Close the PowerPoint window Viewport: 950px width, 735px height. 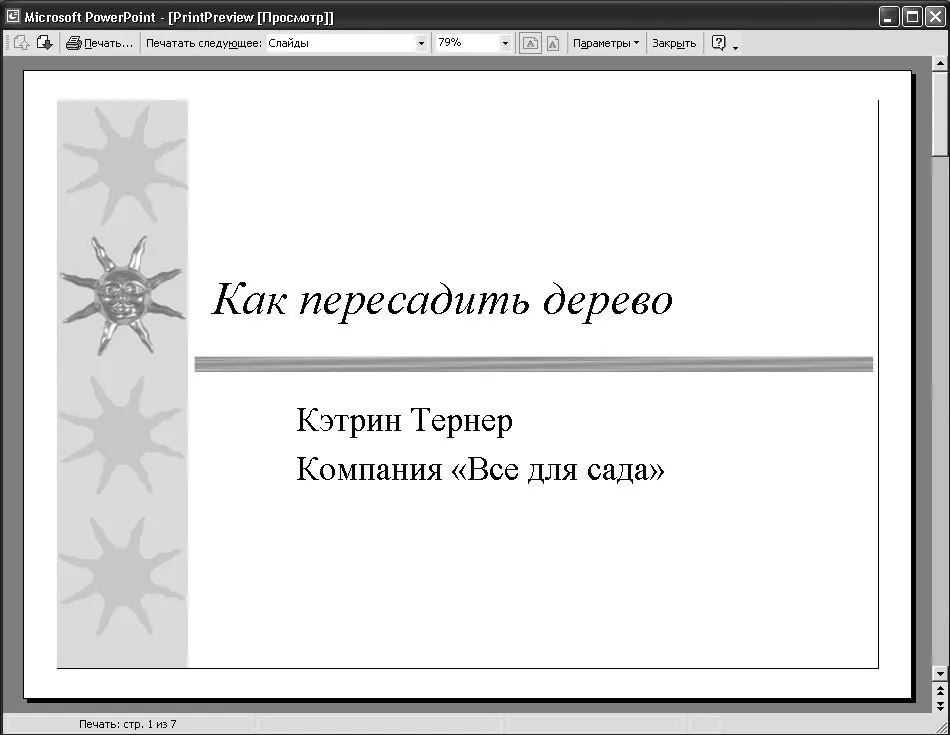pos(935,16)
